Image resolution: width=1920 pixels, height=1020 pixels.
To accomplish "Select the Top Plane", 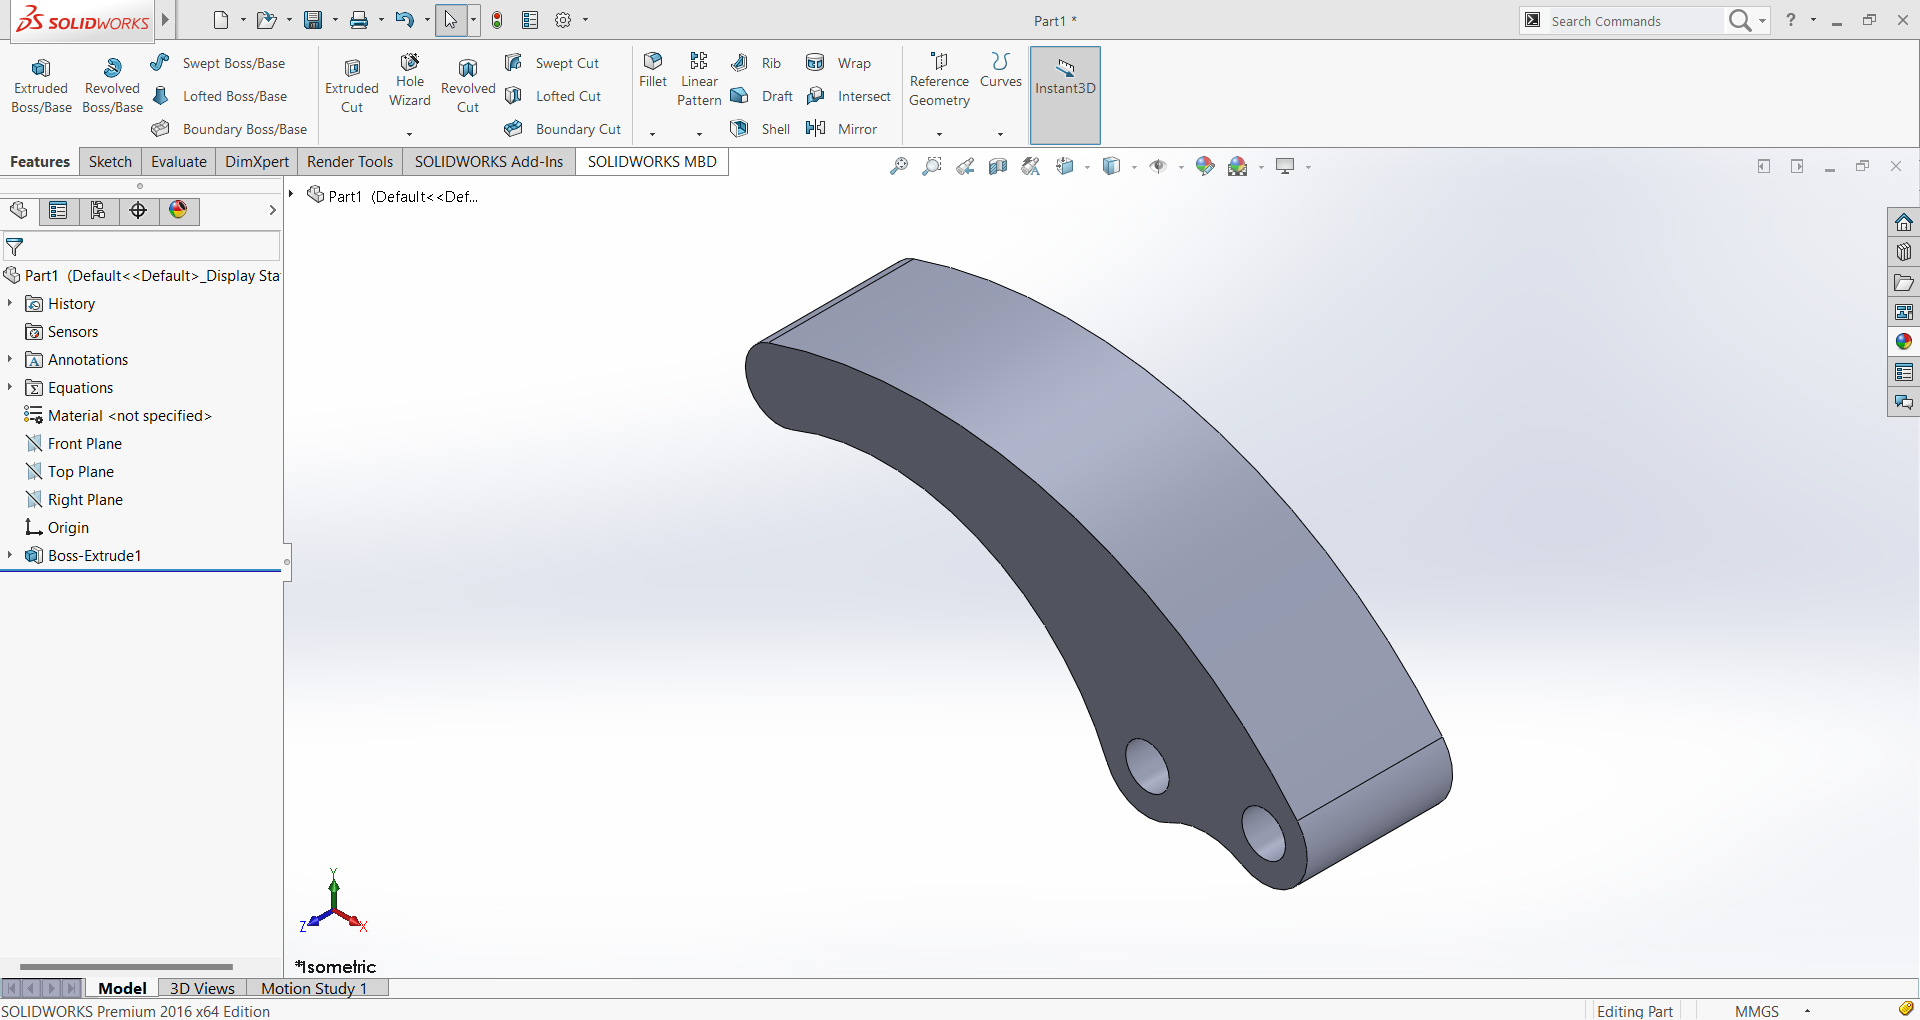I will pos(70,471).
